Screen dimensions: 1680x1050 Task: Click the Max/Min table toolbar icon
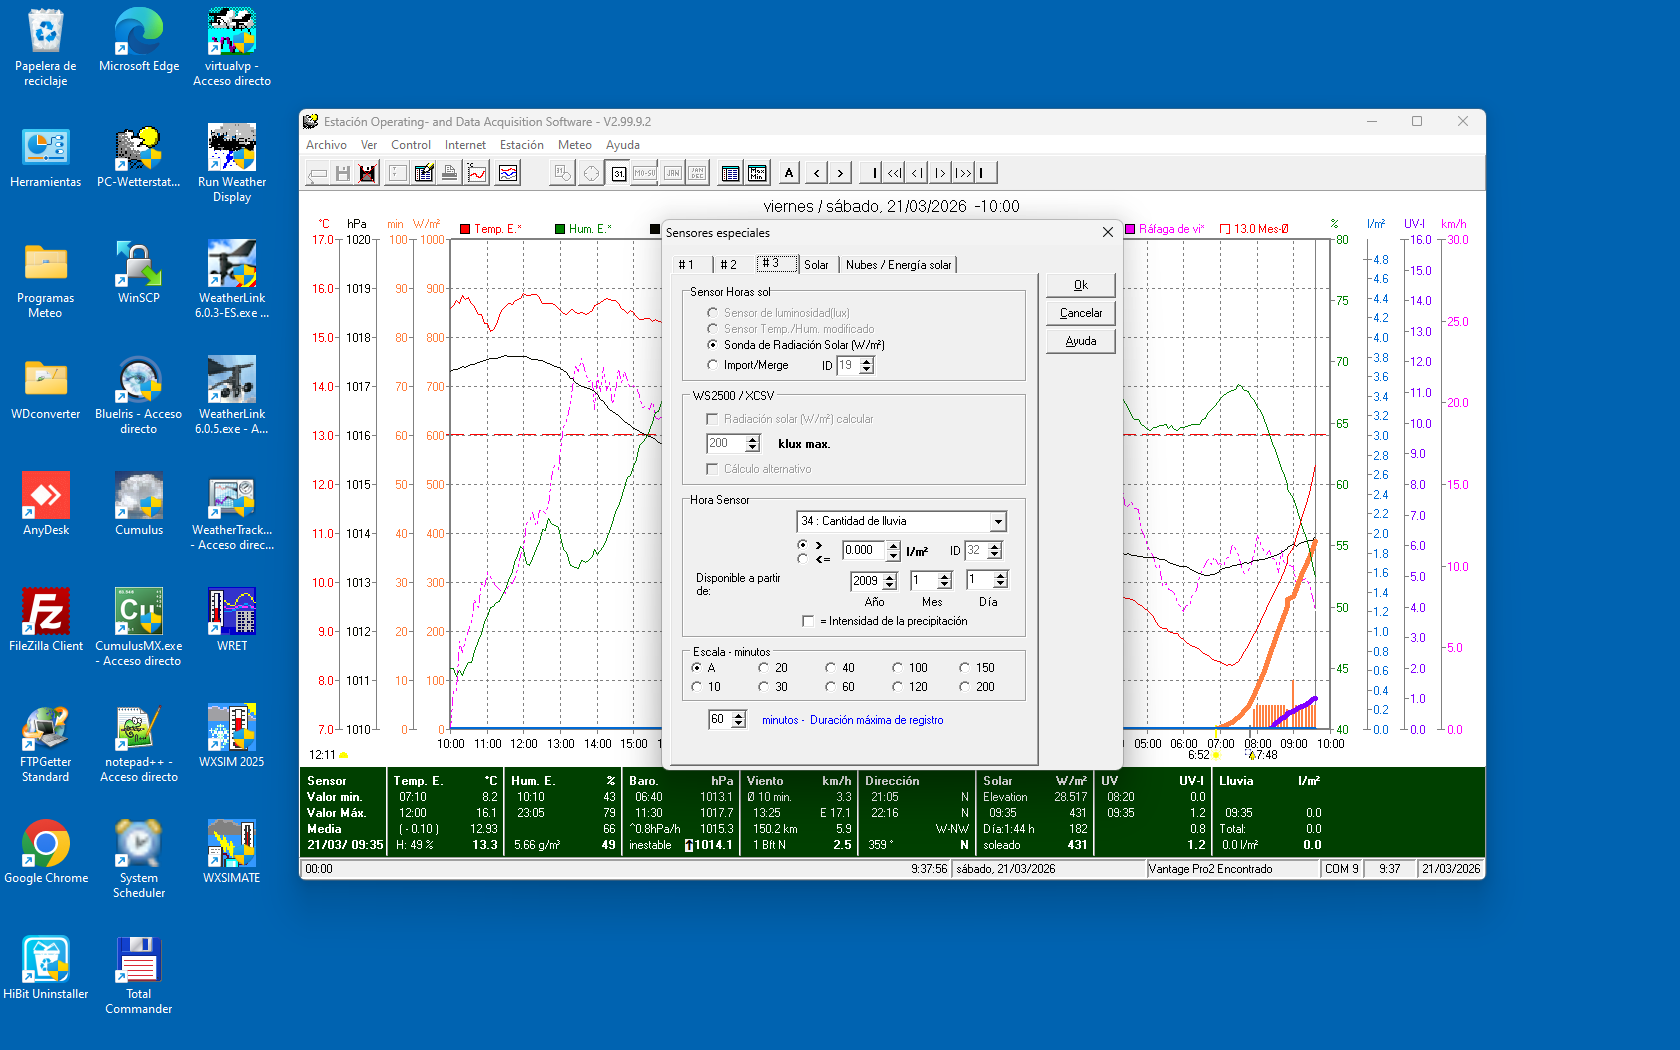pyautogui.click(x=757, y=173)
